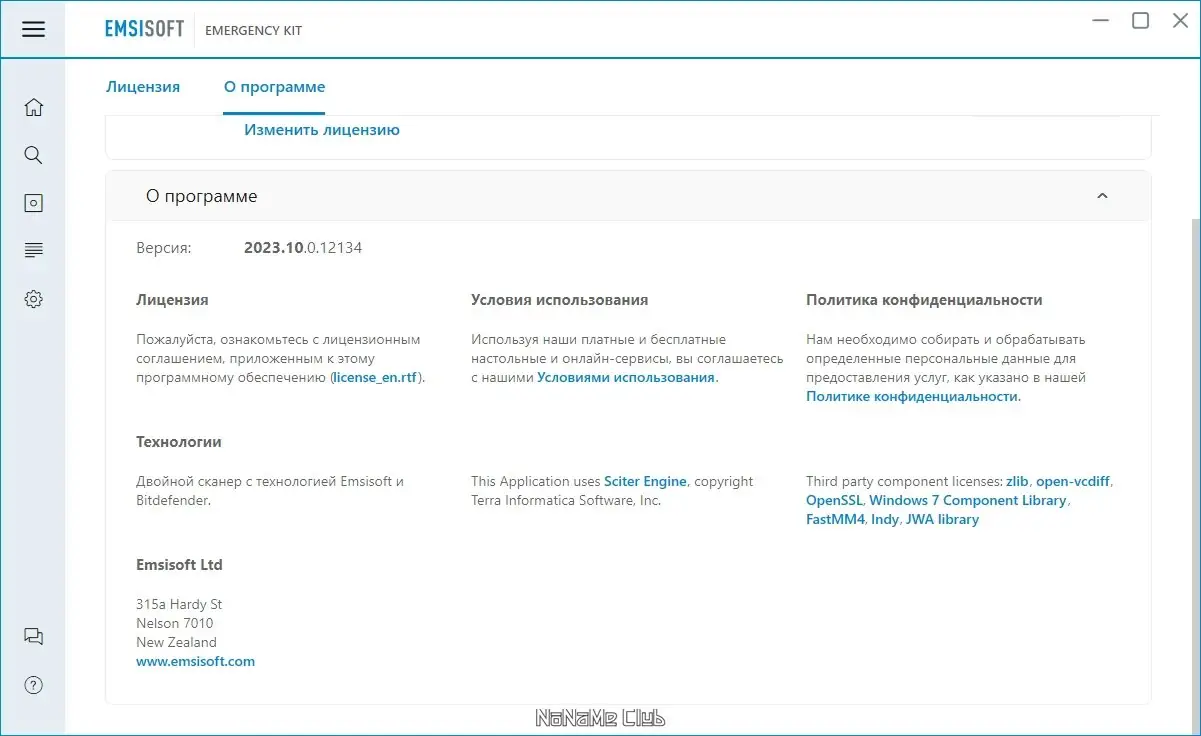1201x736 pixels.
Task: Collapse the О программе section
Action: pos(1102,196)
